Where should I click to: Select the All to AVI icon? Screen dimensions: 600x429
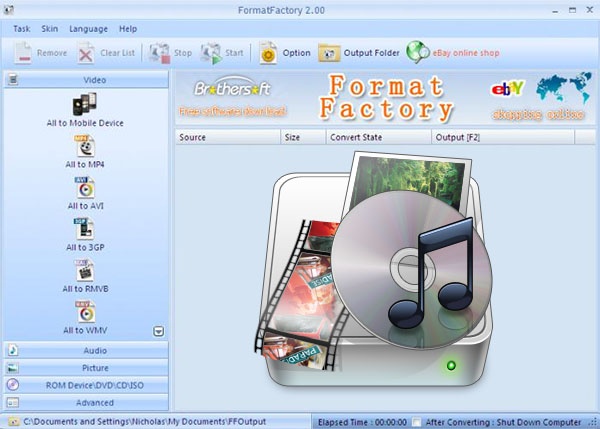pyautogui.click(x=85, y=187)
